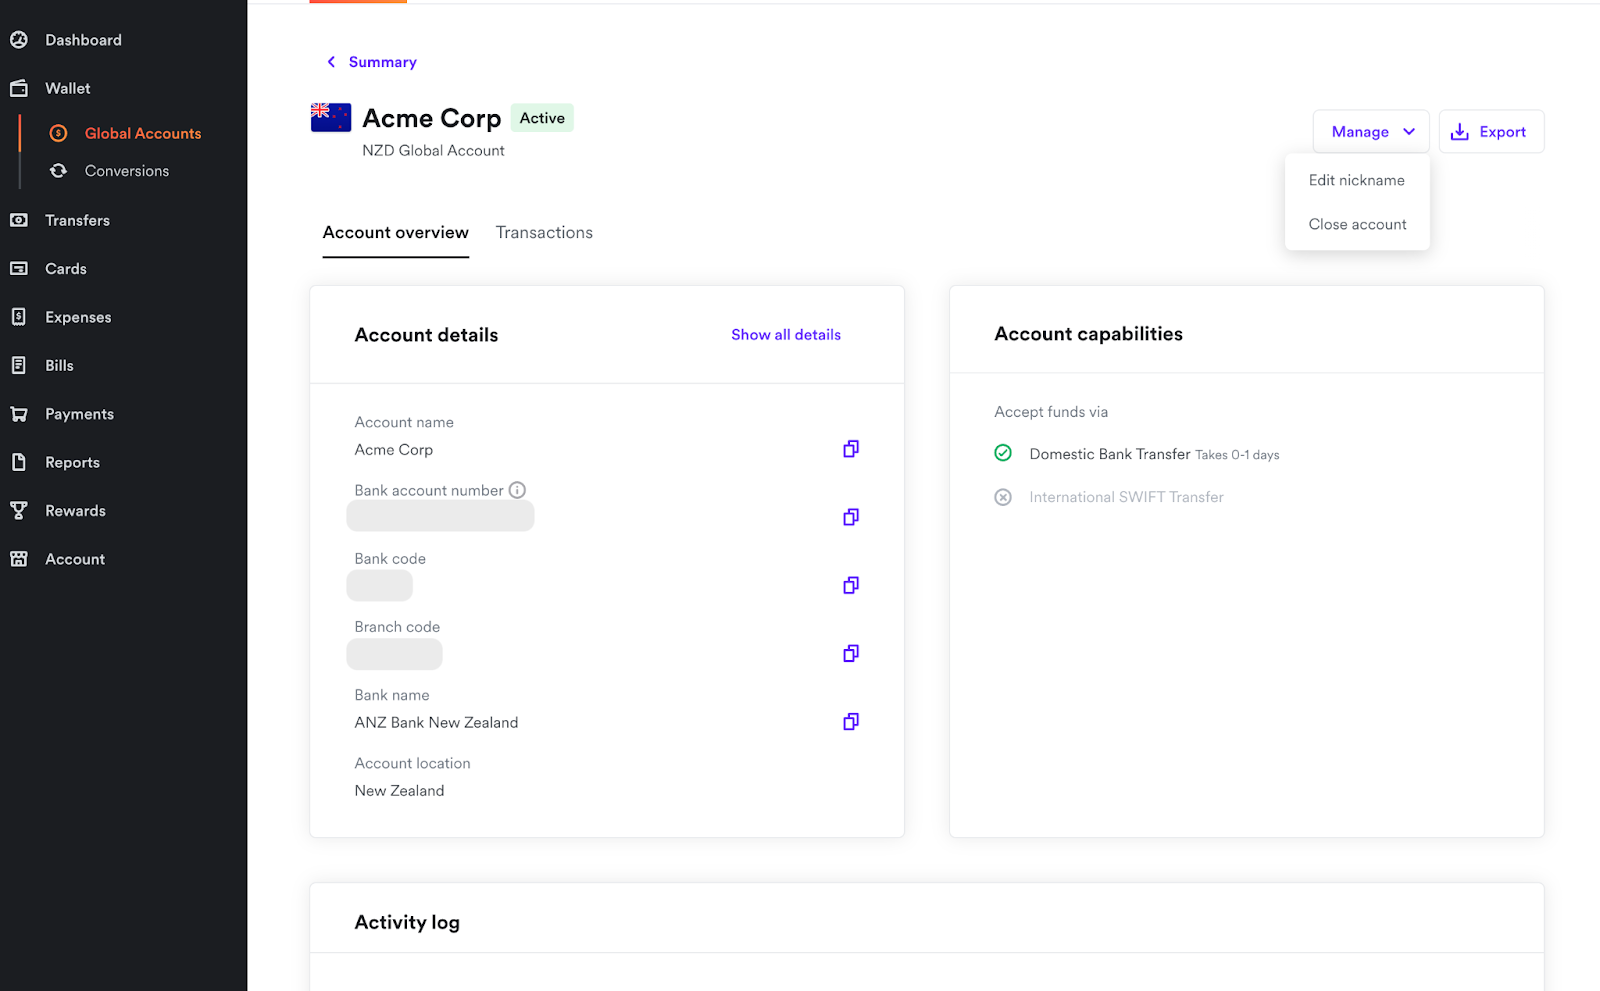Open Dashboard from the sidebar

(83, 40)
